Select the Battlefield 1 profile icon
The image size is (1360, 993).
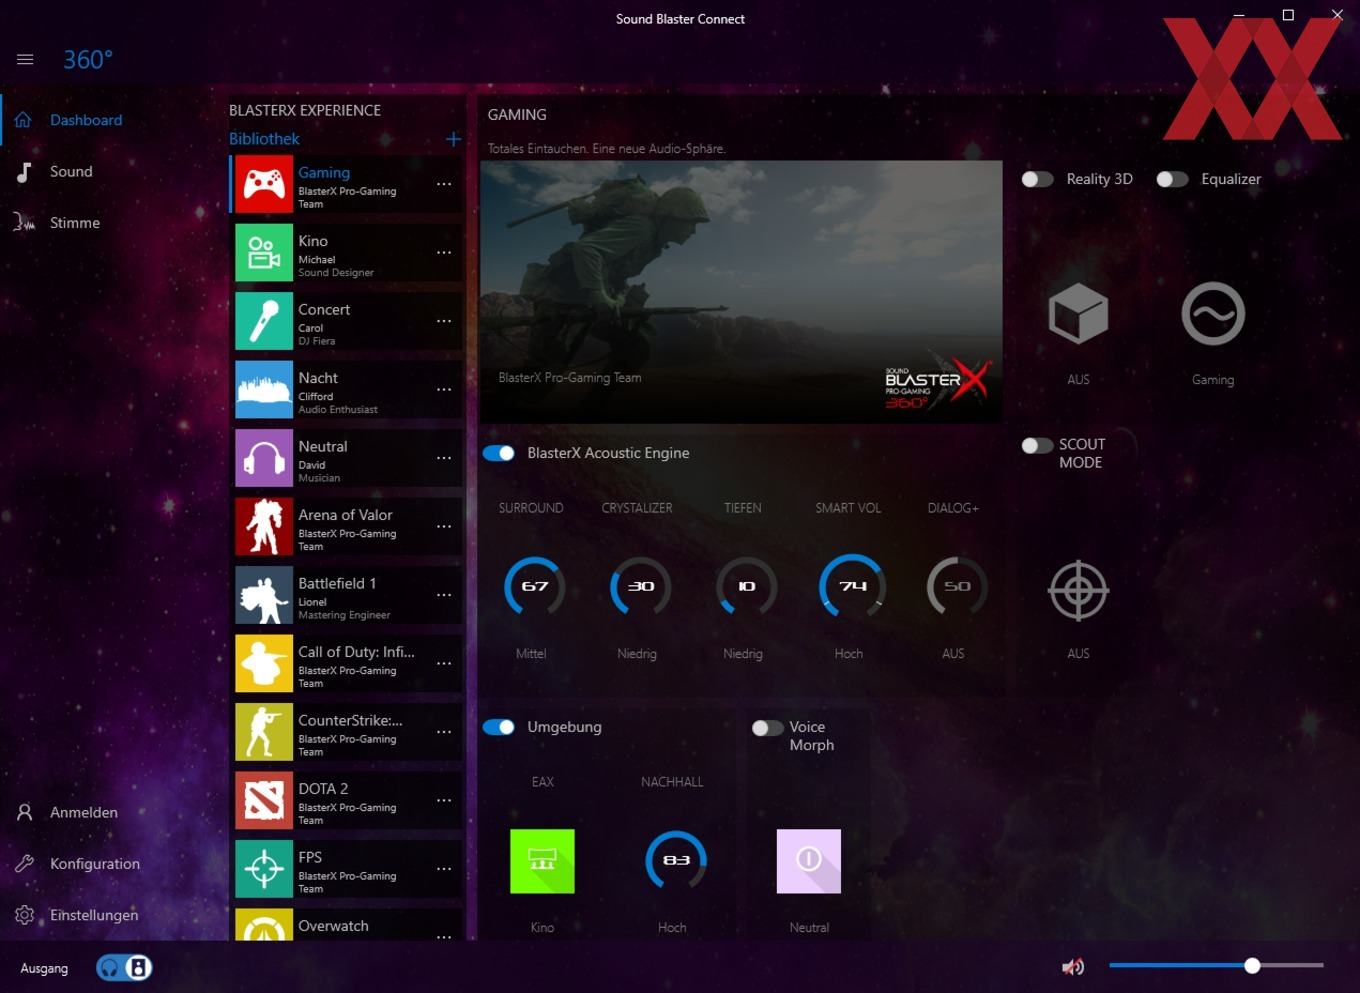[x=264, y=595]
